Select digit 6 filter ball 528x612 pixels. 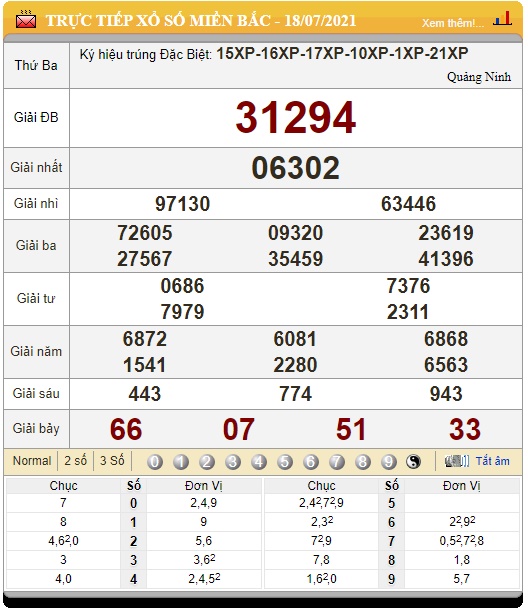[x=311, y=462]
